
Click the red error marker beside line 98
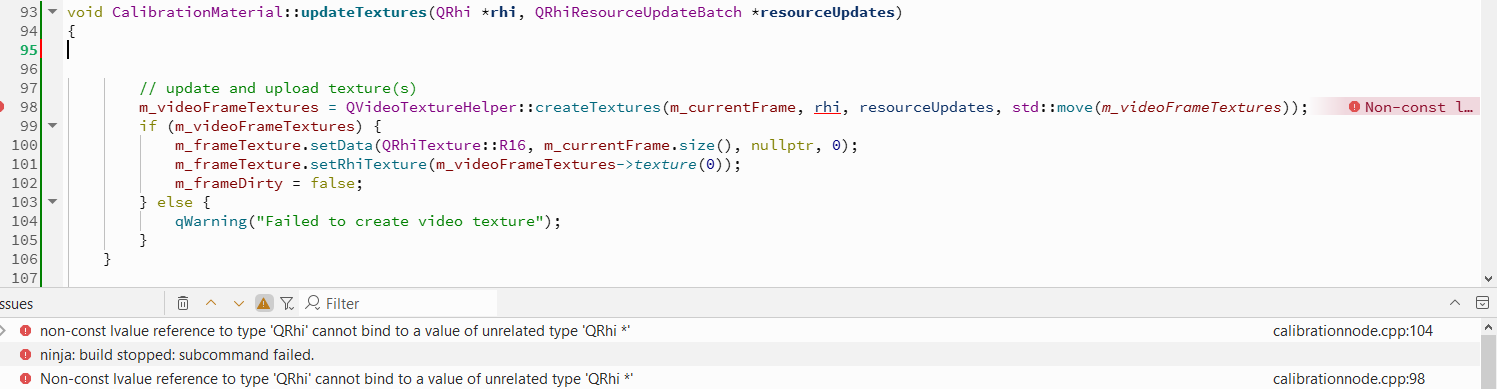(3, 107)
